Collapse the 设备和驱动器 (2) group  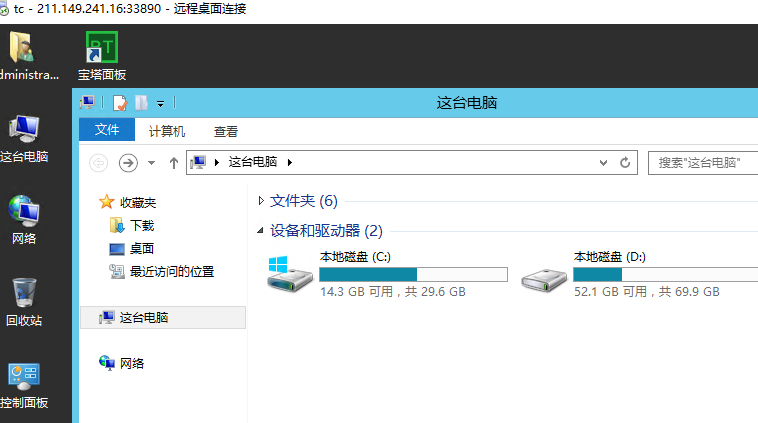262,231
